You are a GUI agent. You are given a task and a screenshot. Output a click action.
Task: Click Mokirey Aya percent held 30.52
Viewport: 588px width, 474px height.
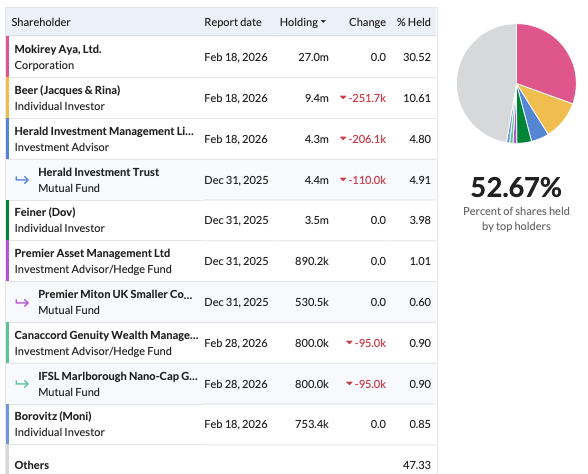click(417, 57)
